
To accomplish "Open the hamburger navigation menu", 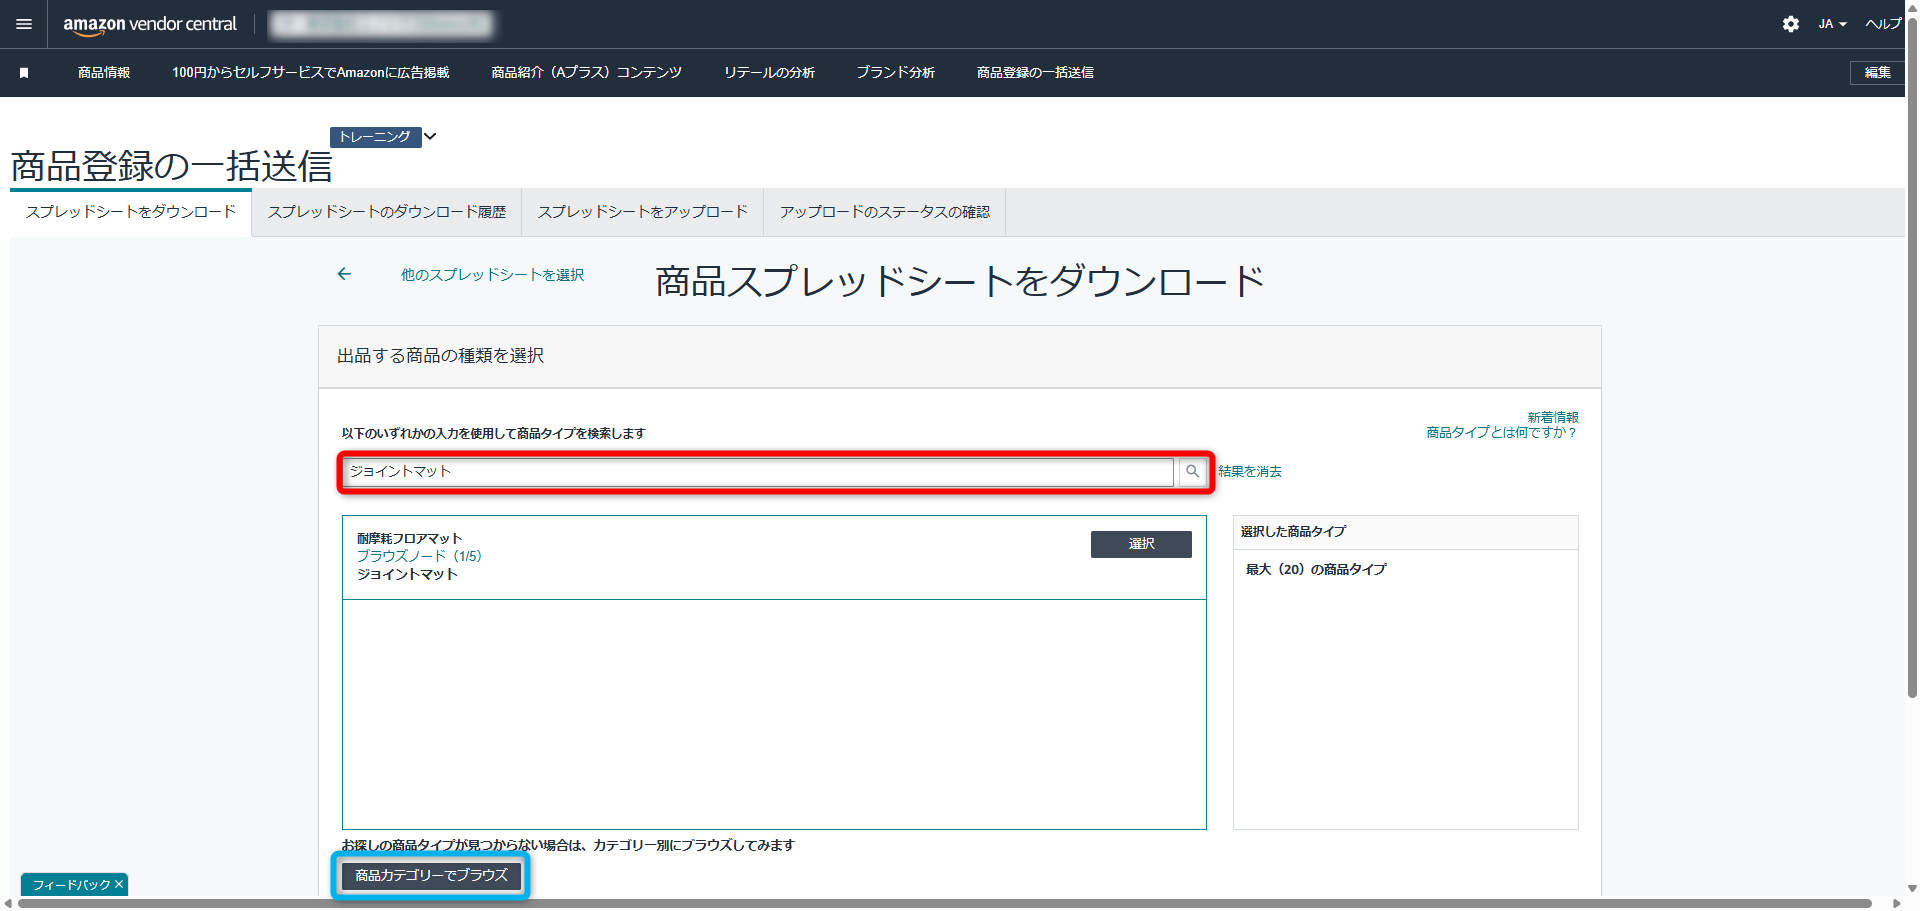I will (x=24, y=24).
